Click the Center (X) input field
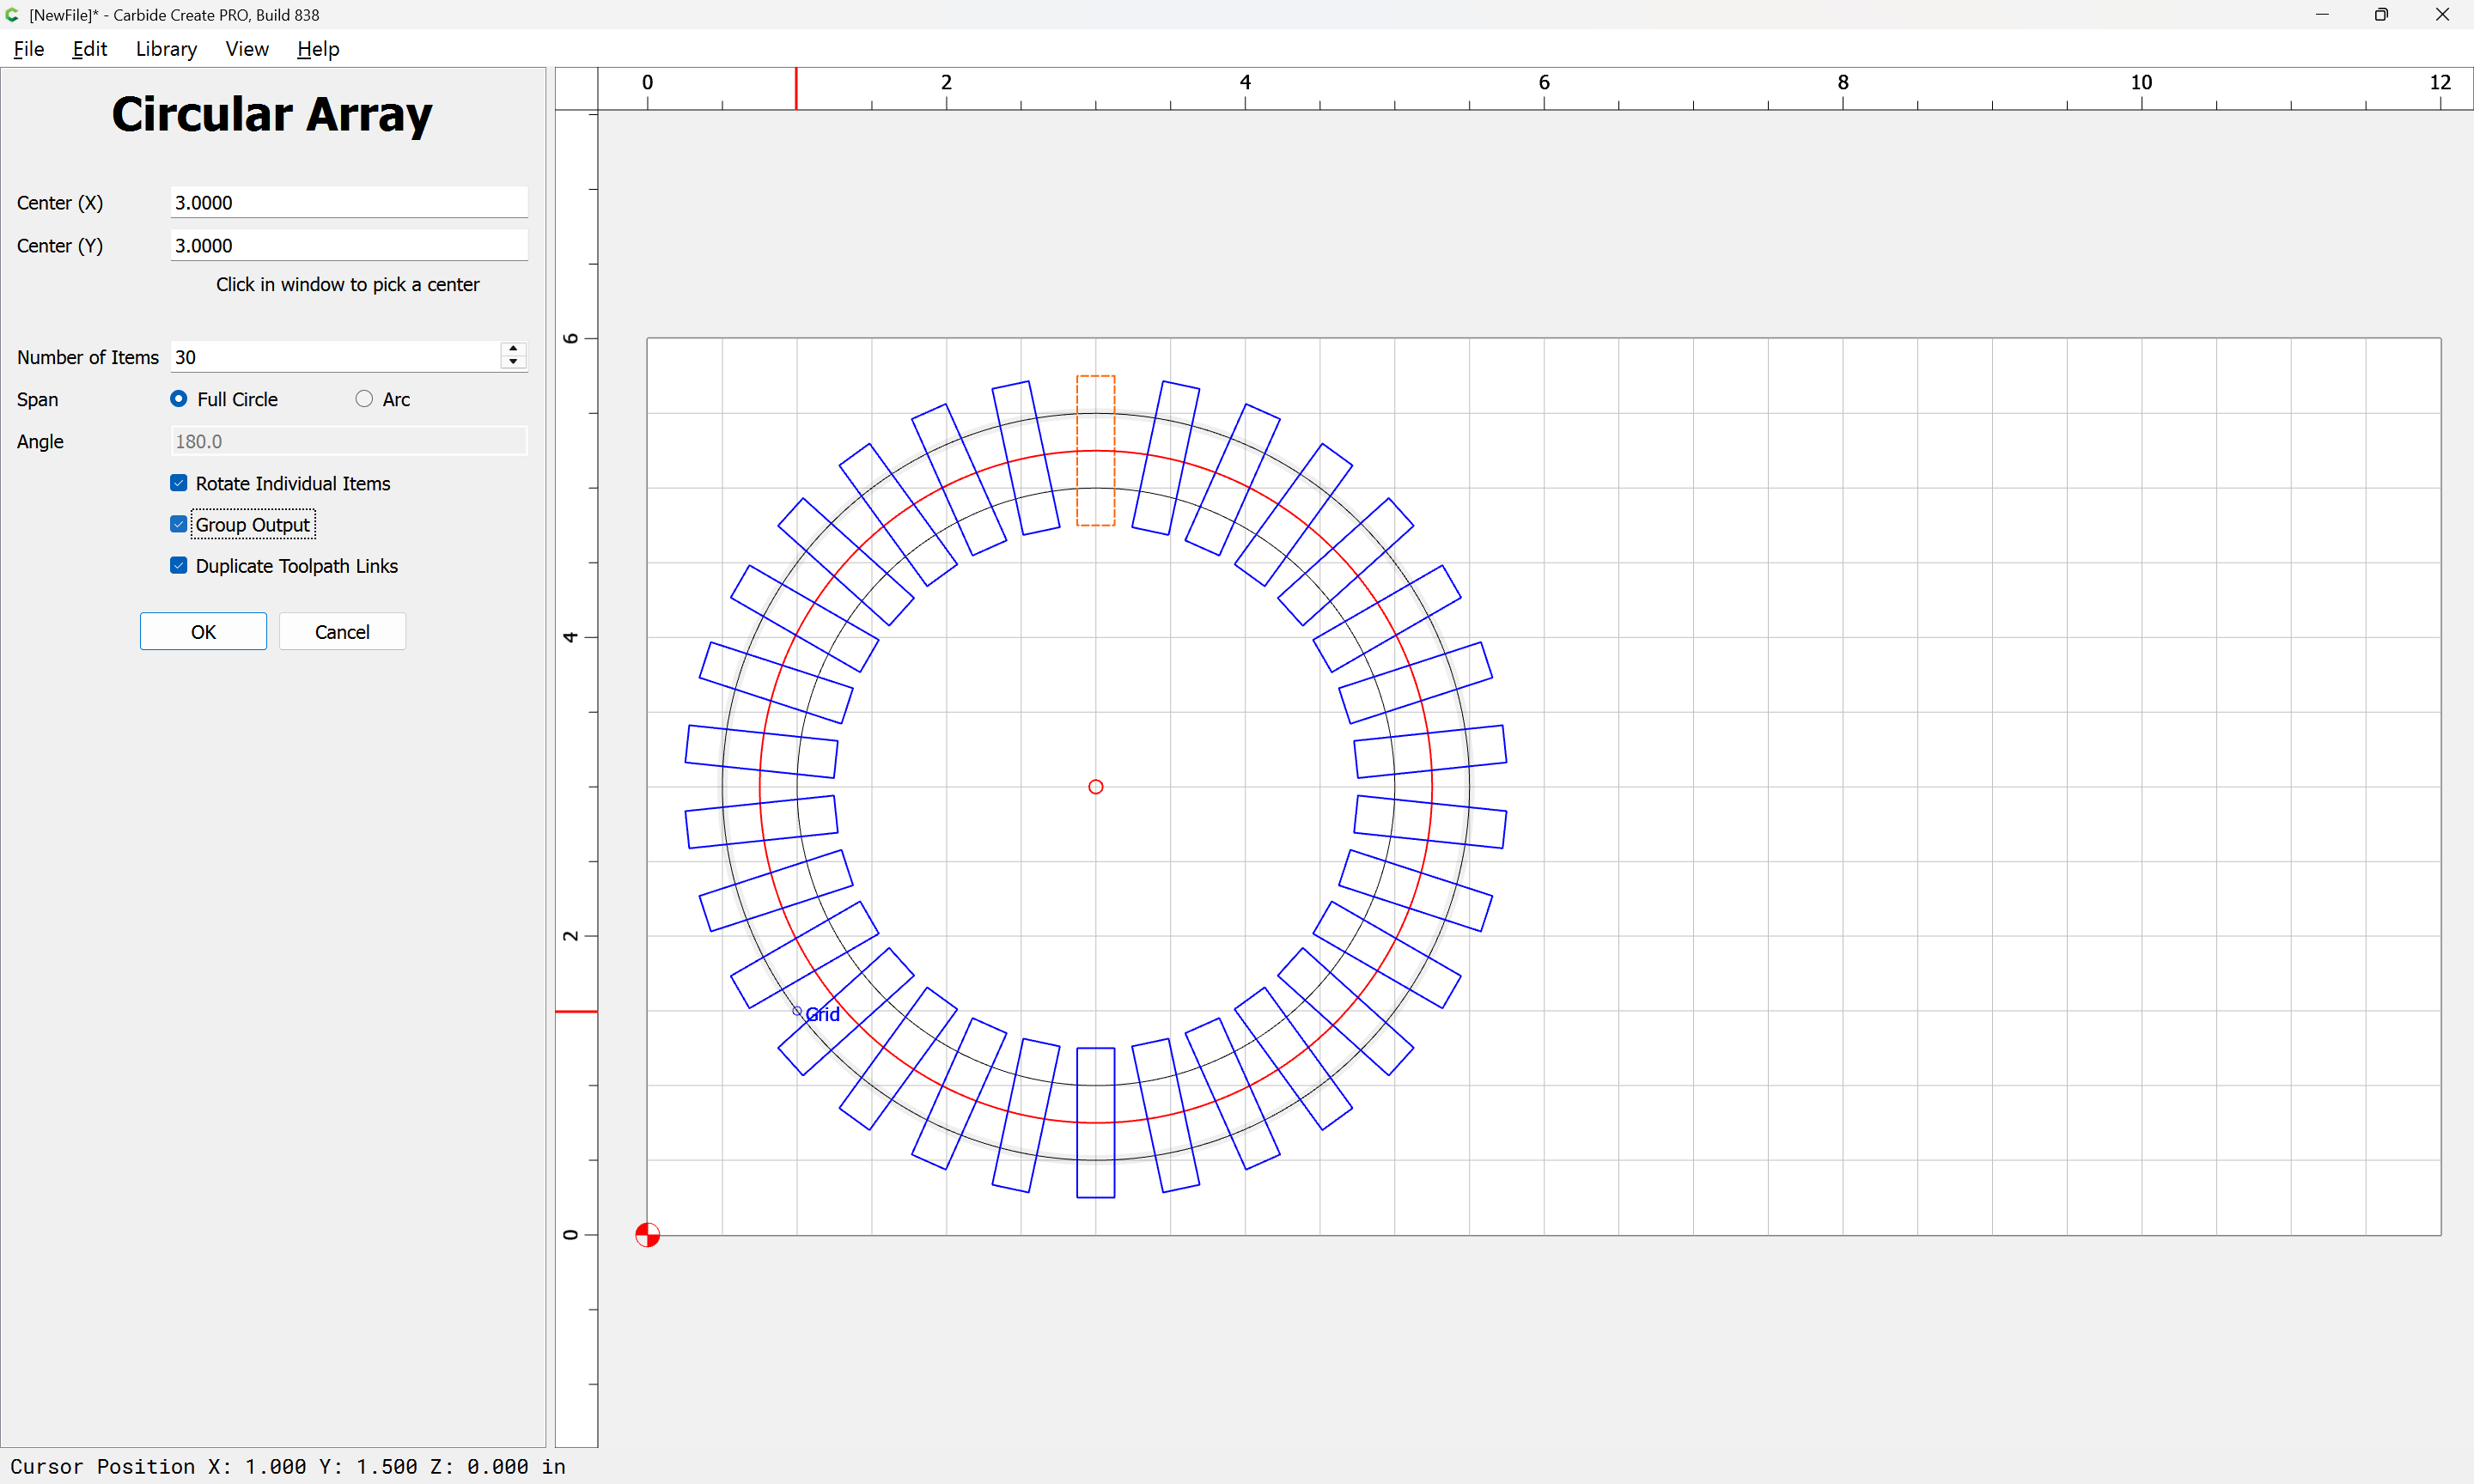 pos(348,202)
